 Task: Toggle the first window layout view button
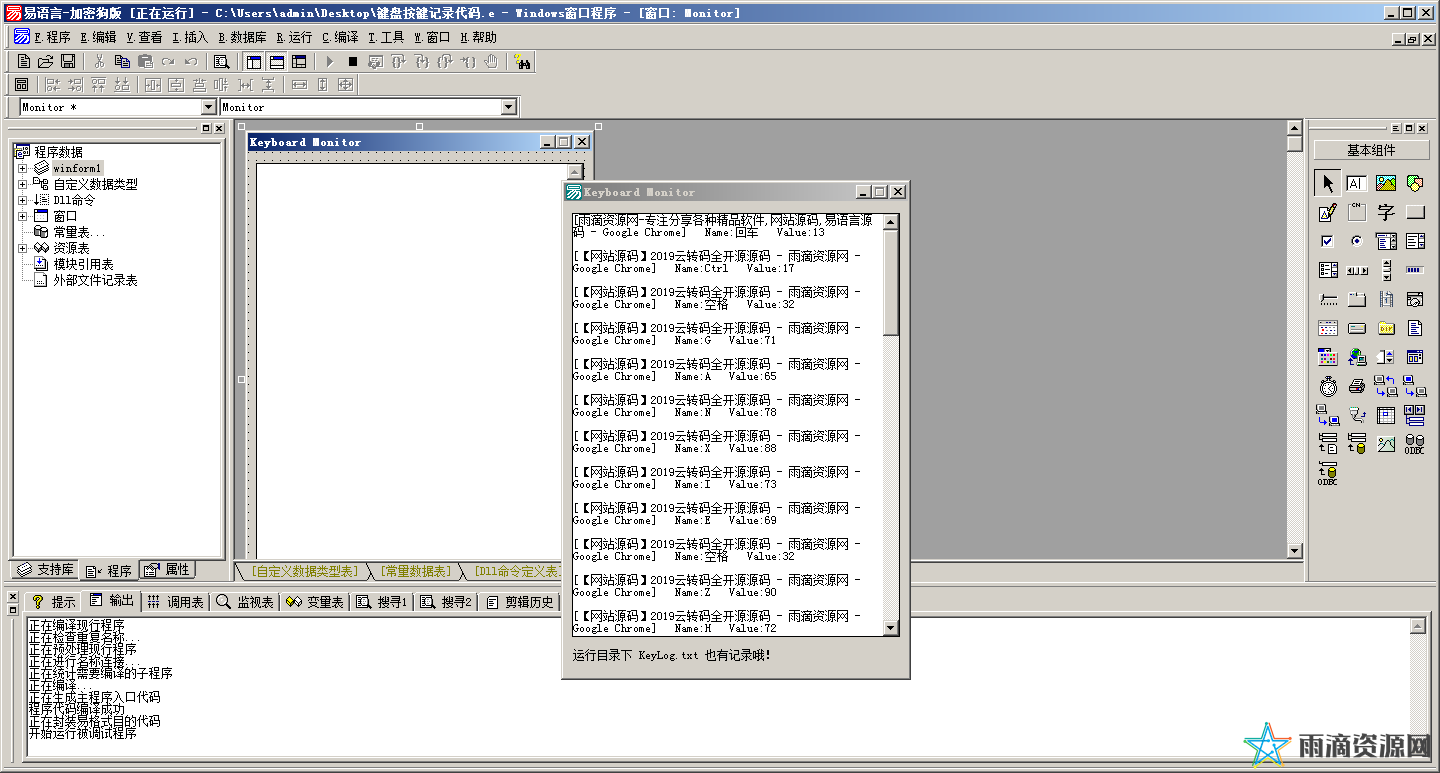coord(254,62)
